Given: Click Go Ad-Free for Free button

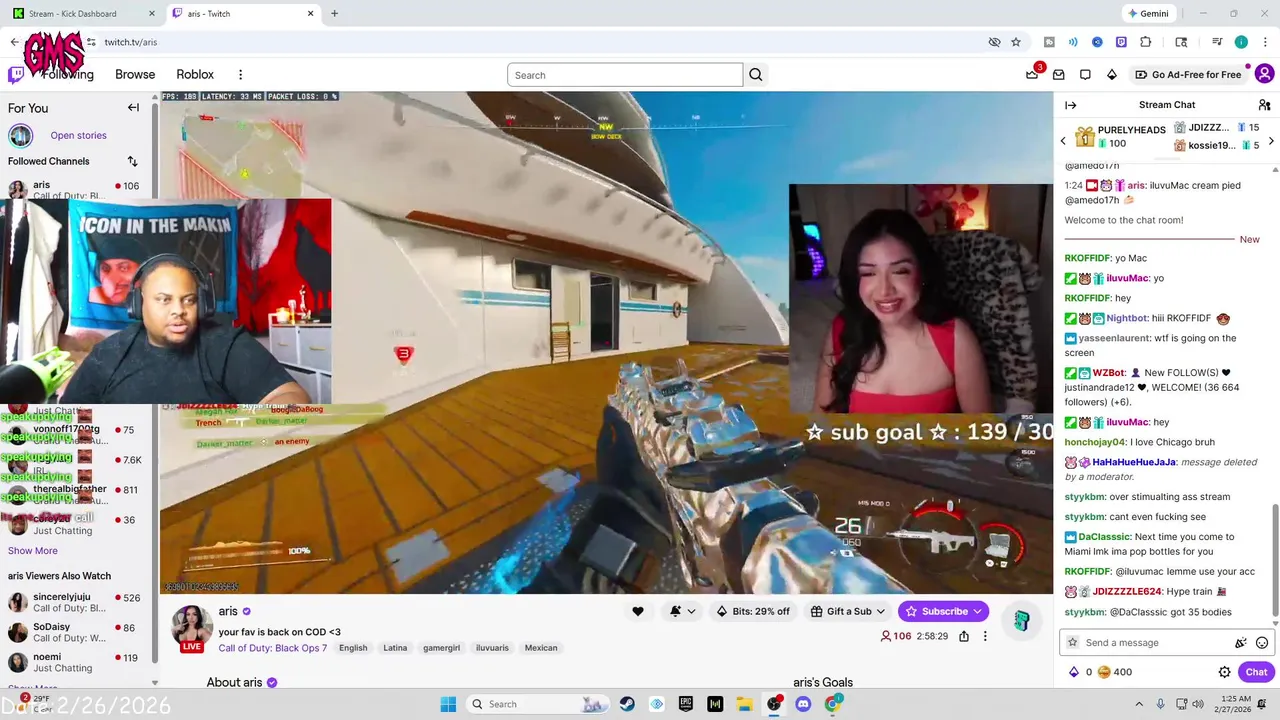Looking at the screenshot, I should click(x=1187, y=75).
